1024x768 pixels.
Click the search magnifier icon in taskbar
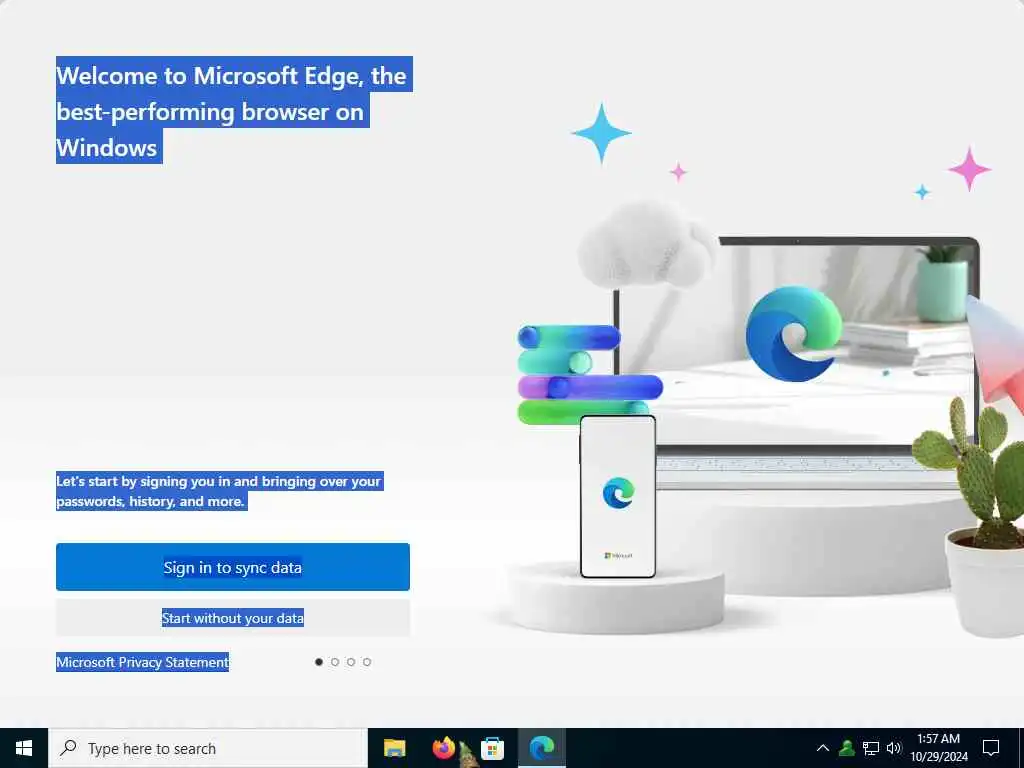pyautogui.click(x=68, y=748)
